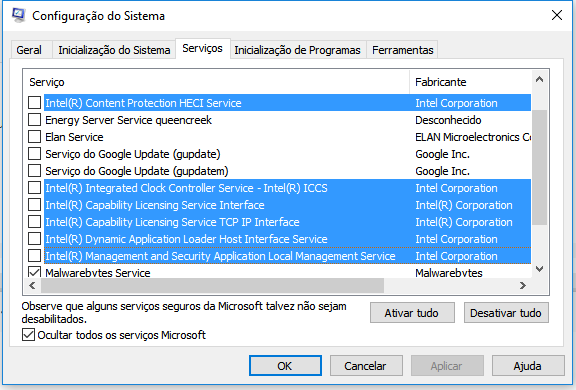576x390 pixels.
Task: Click the scroll right arrow in services list
Action: (x=523, y=285)
